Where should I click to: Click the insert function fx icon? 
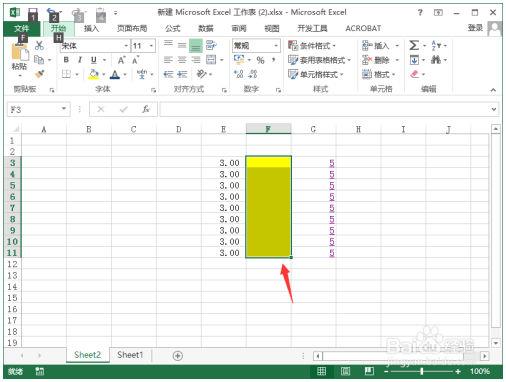tap(146, 109)
